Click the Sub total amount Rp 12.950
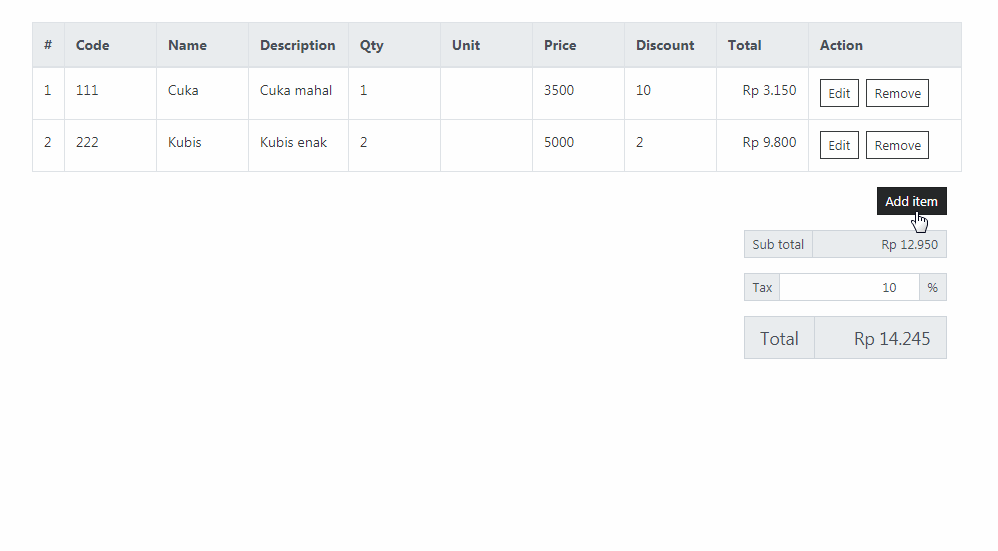The image size is (998, 551). point(909,244)
